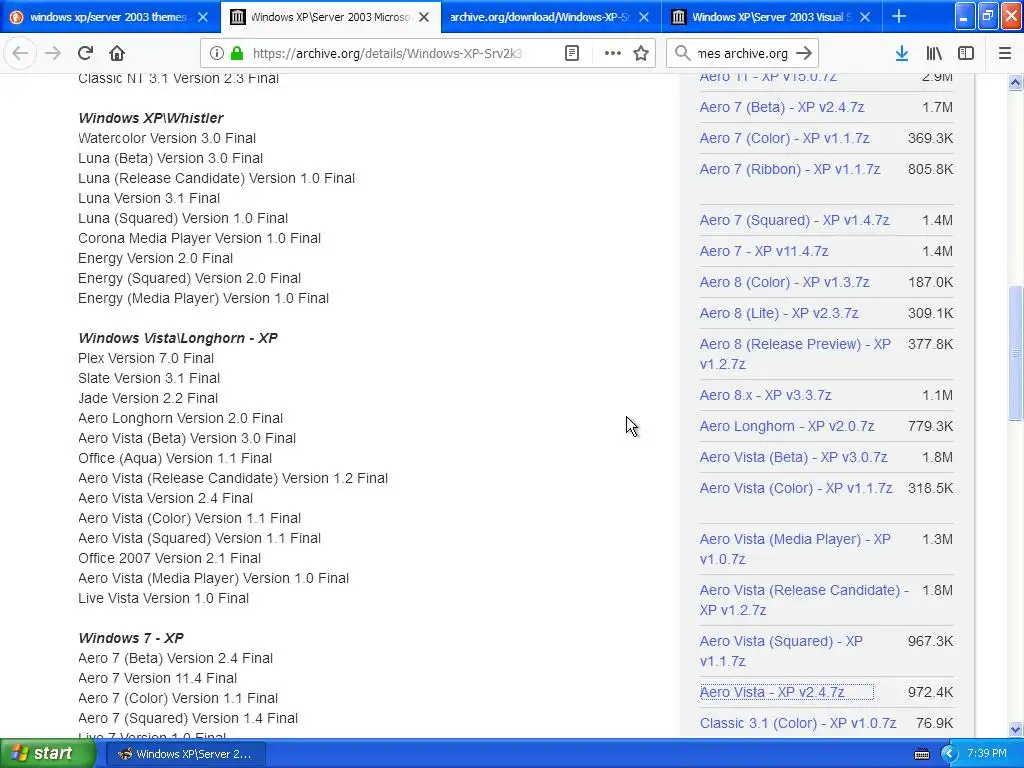Download Aero 8 (Release Preview) - XP v1.2.7z
Image resolution: width=1024 pixels, height=768 pixels.
[x=795, y=354]
